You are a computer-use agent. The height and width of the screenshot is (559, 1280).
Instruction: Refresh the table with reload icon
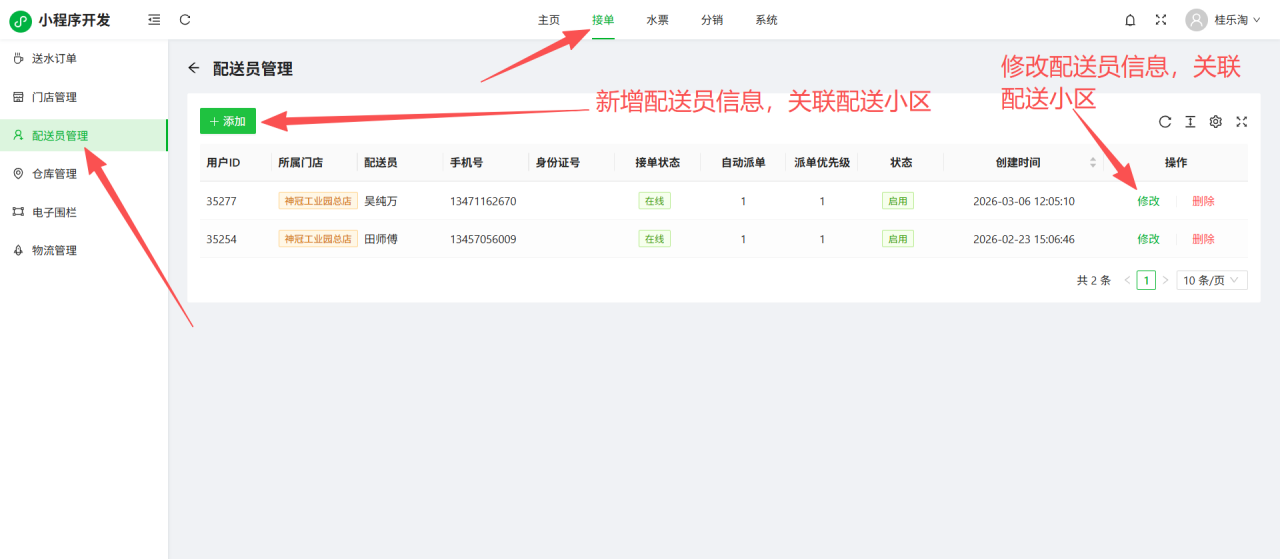1165,122
